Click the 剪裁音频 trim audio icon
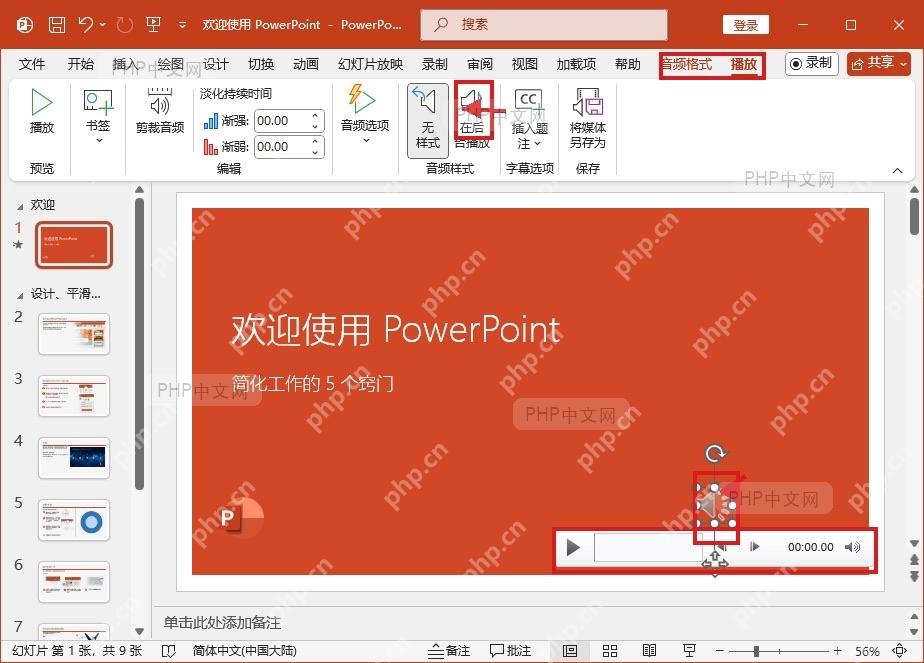 pos(160,110)
